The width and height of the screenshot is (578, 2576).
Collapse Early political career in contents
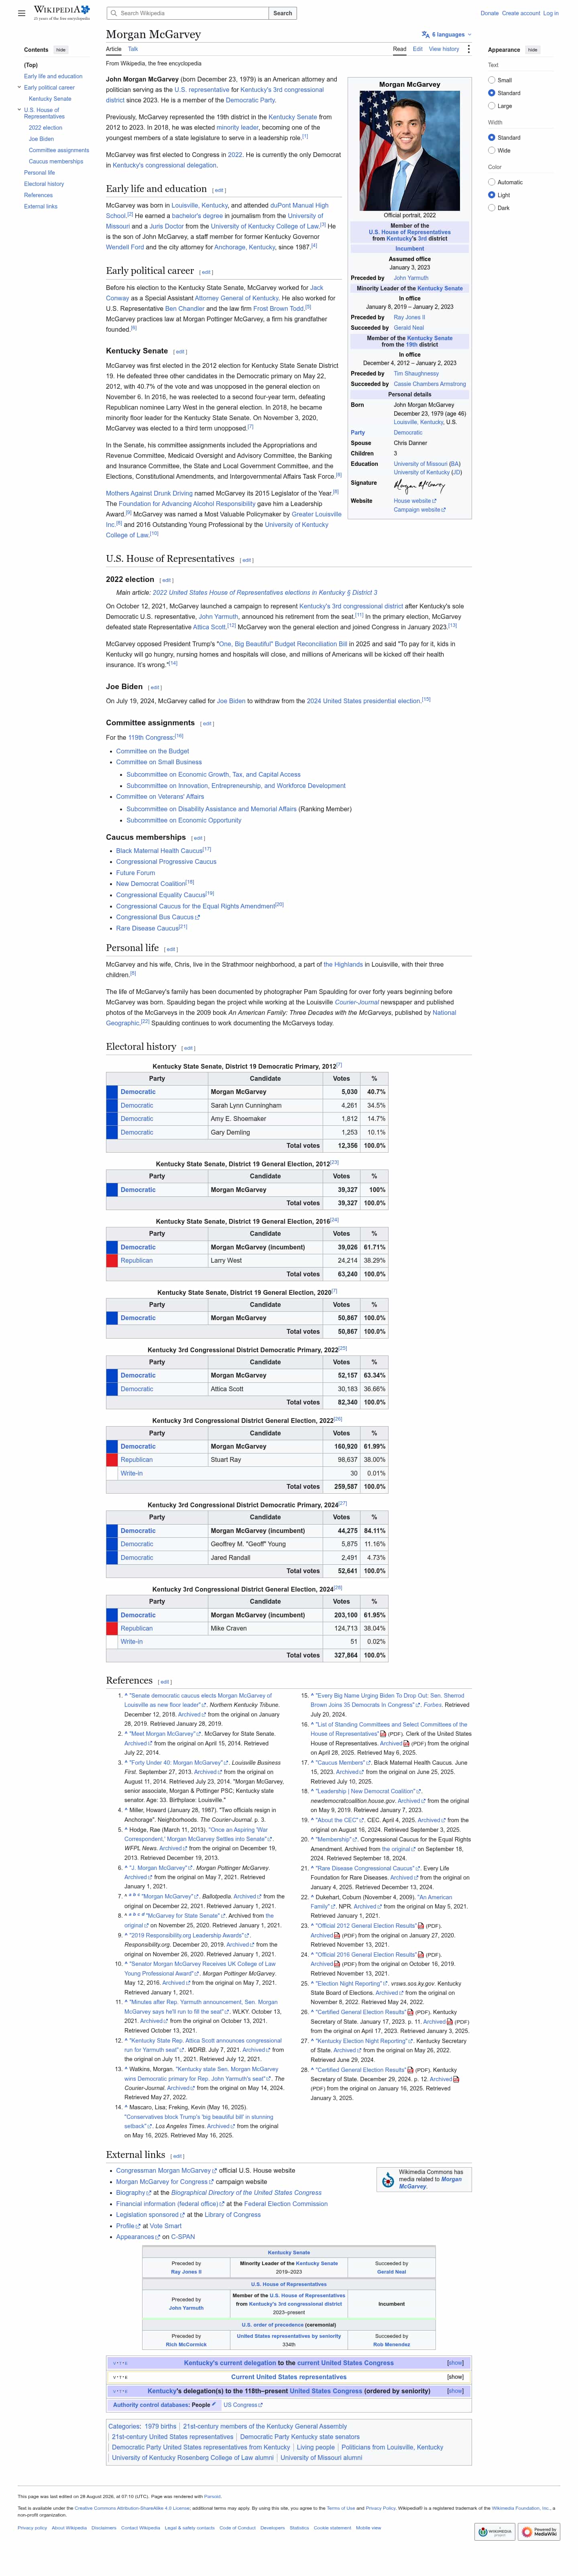point(19,87)
